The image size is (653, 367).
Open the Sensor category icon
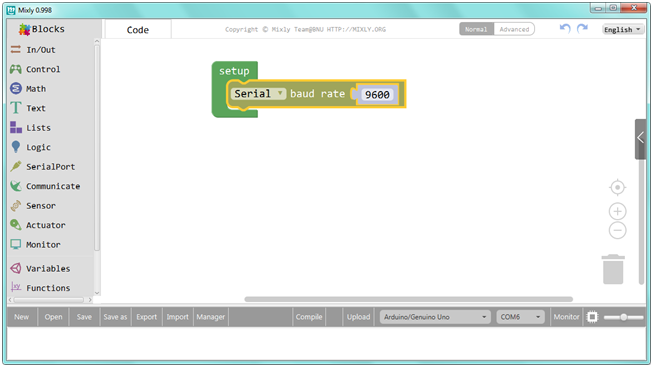15,205
